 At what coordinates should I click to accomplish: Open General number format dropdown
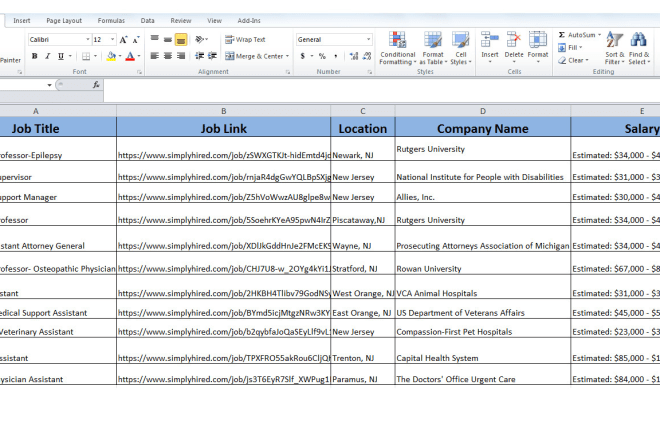(x=368, y=40)
